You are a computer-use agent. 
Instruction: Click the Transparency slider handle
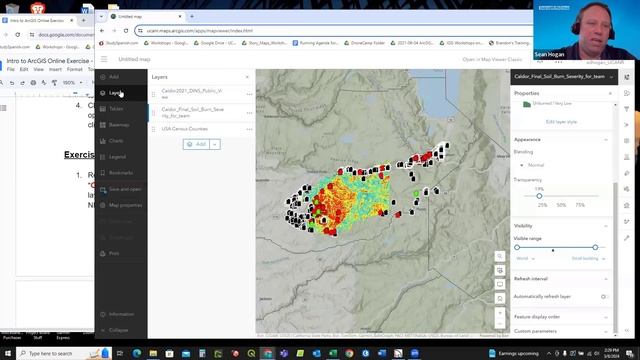[539, 196]
